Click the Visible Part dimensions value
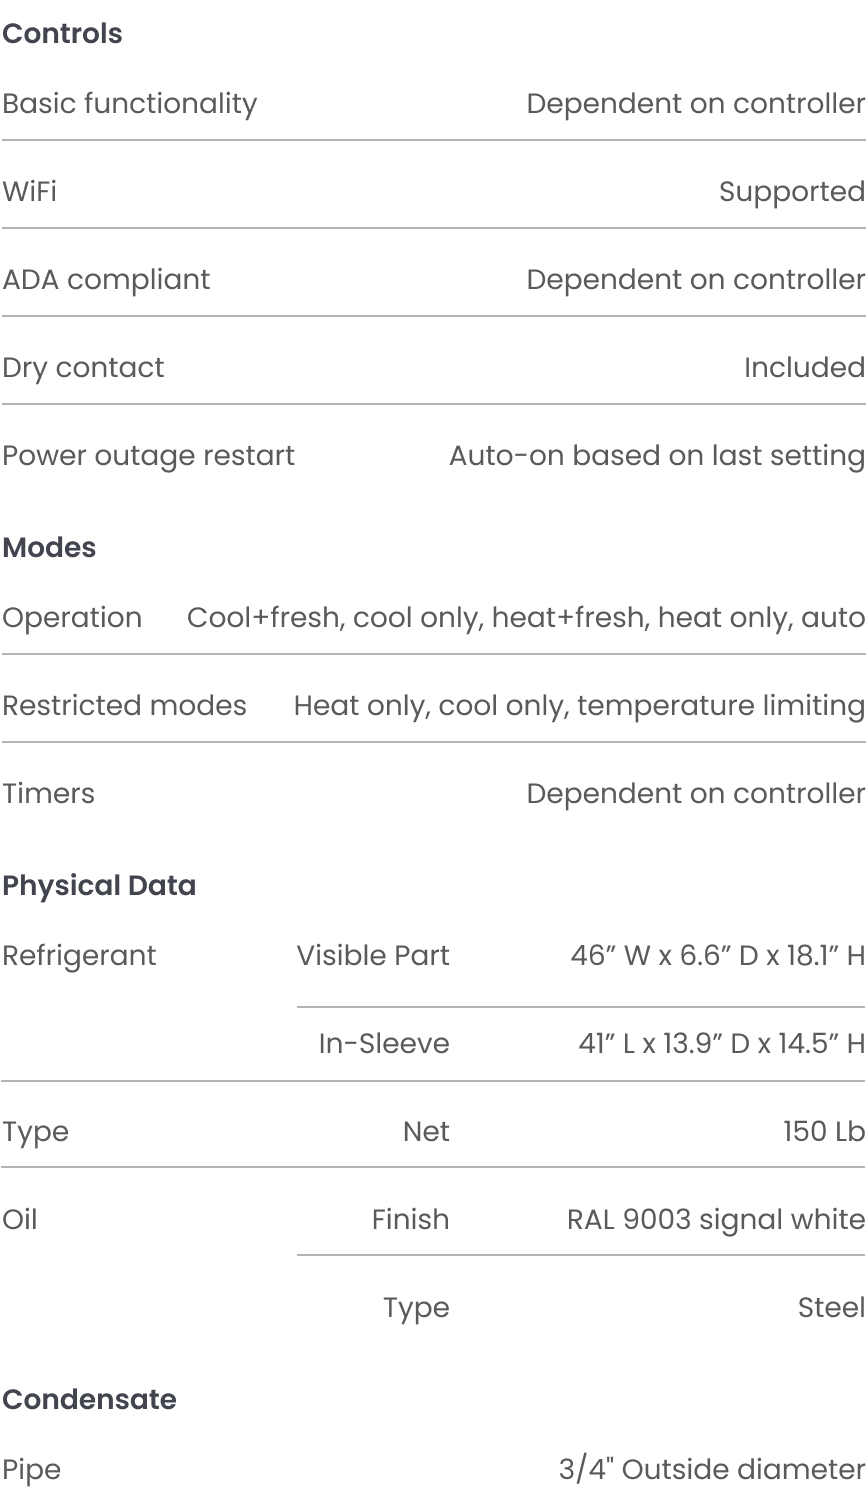866x1505 pixels. 718,956
